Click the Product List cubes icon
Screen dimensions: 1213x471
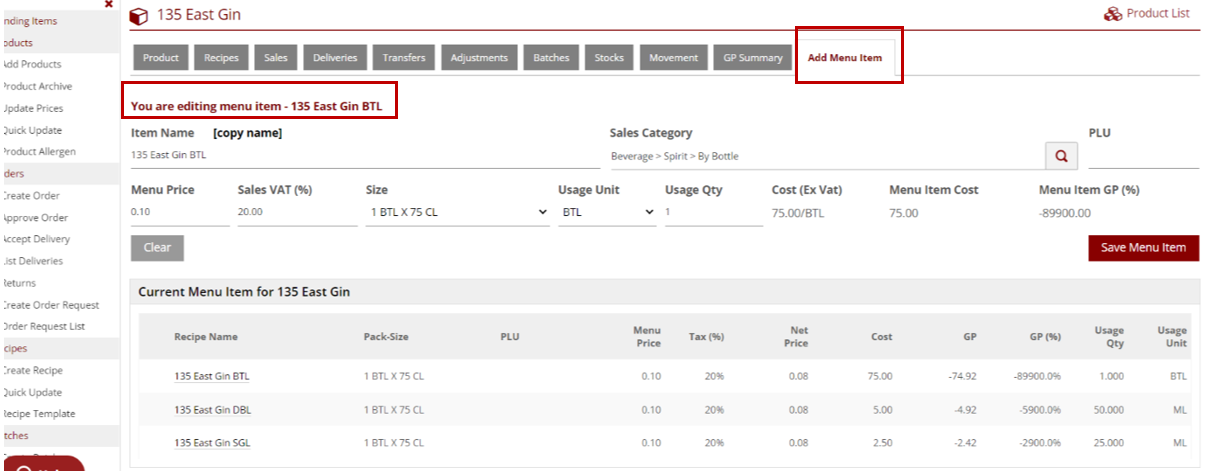tap(1112, 14)
